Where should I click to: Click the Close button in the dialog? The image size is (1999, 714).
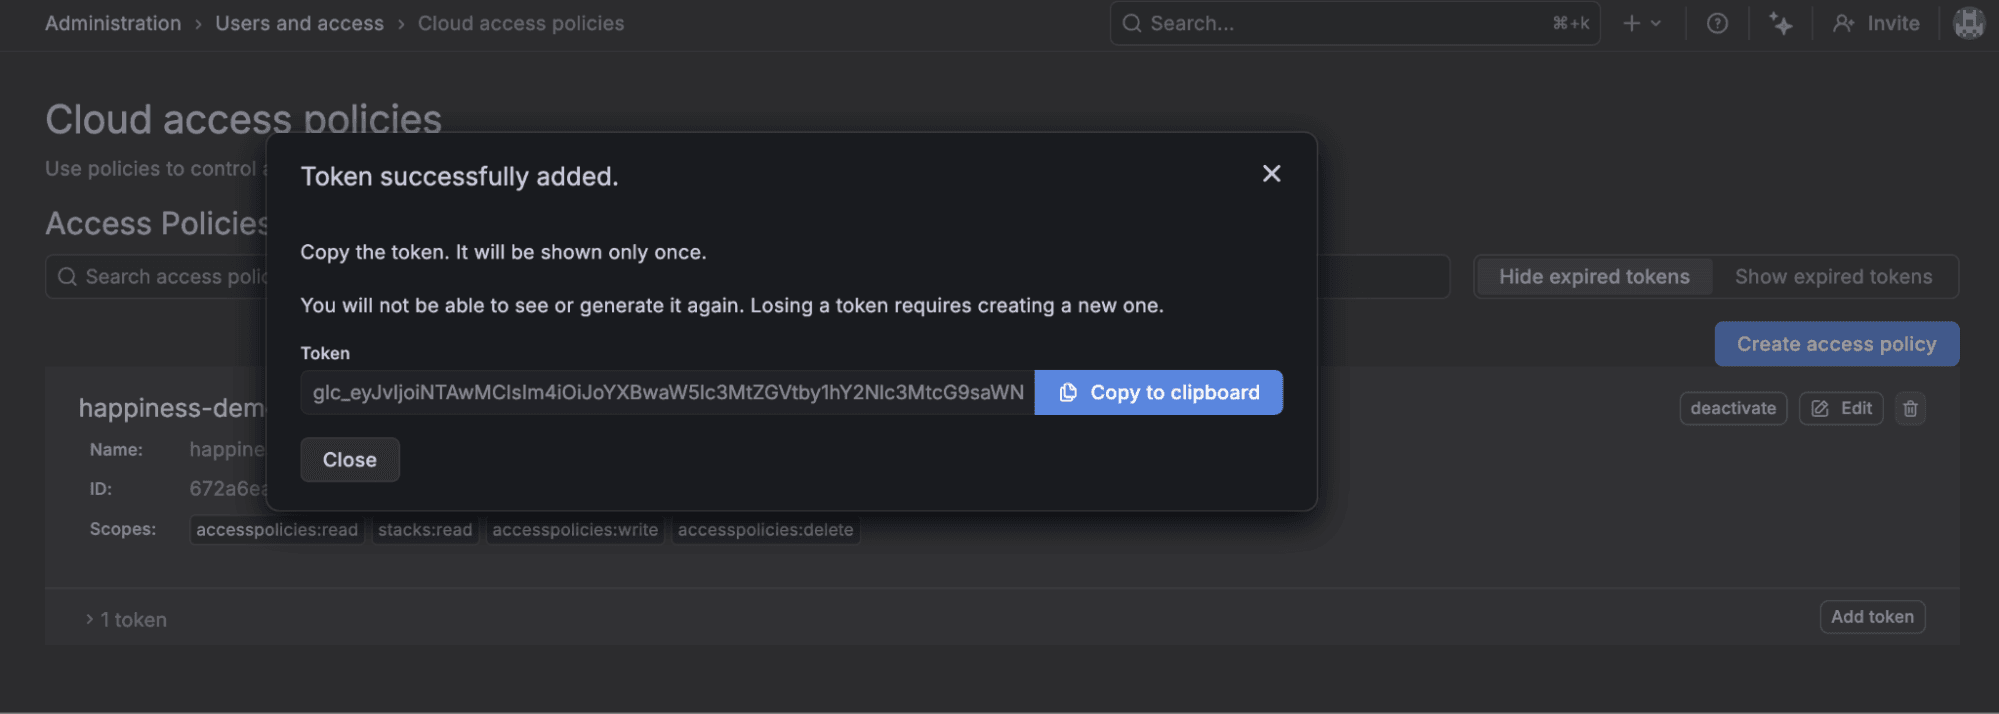point(350,460)
